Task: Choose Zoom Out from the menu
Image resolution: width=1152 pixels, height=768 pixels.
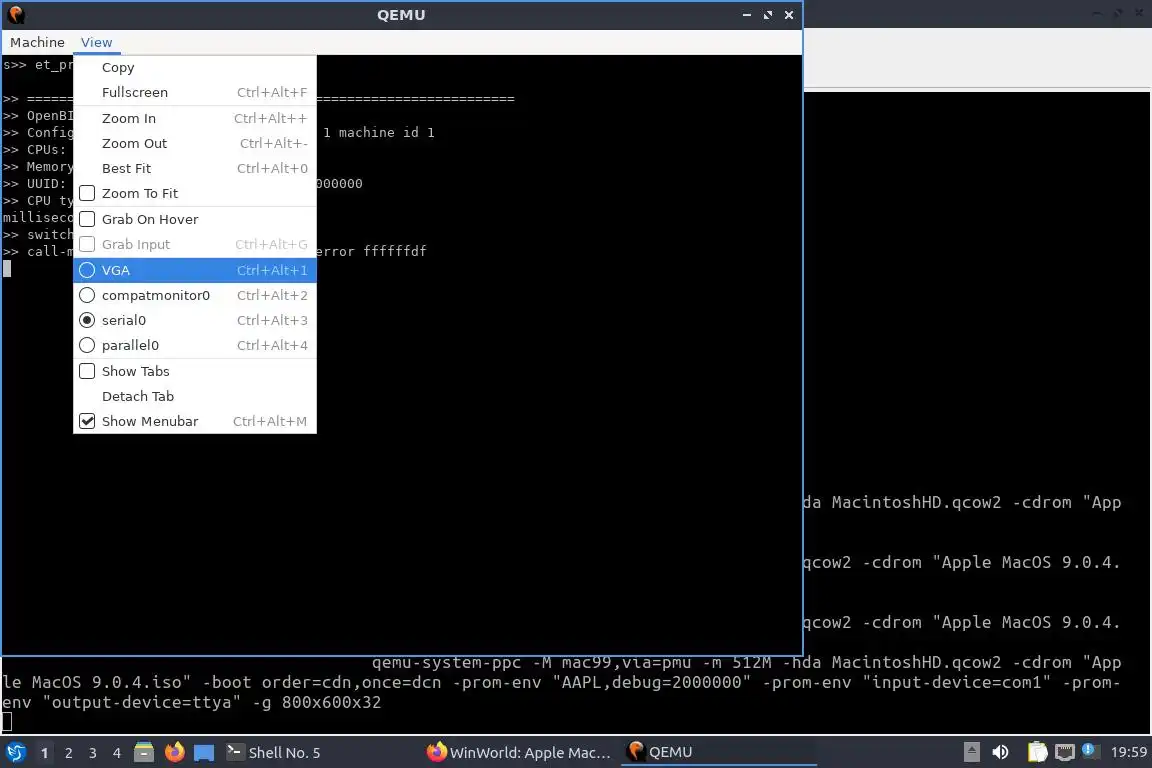Action: pyautogui.click(x=195, y=143)
